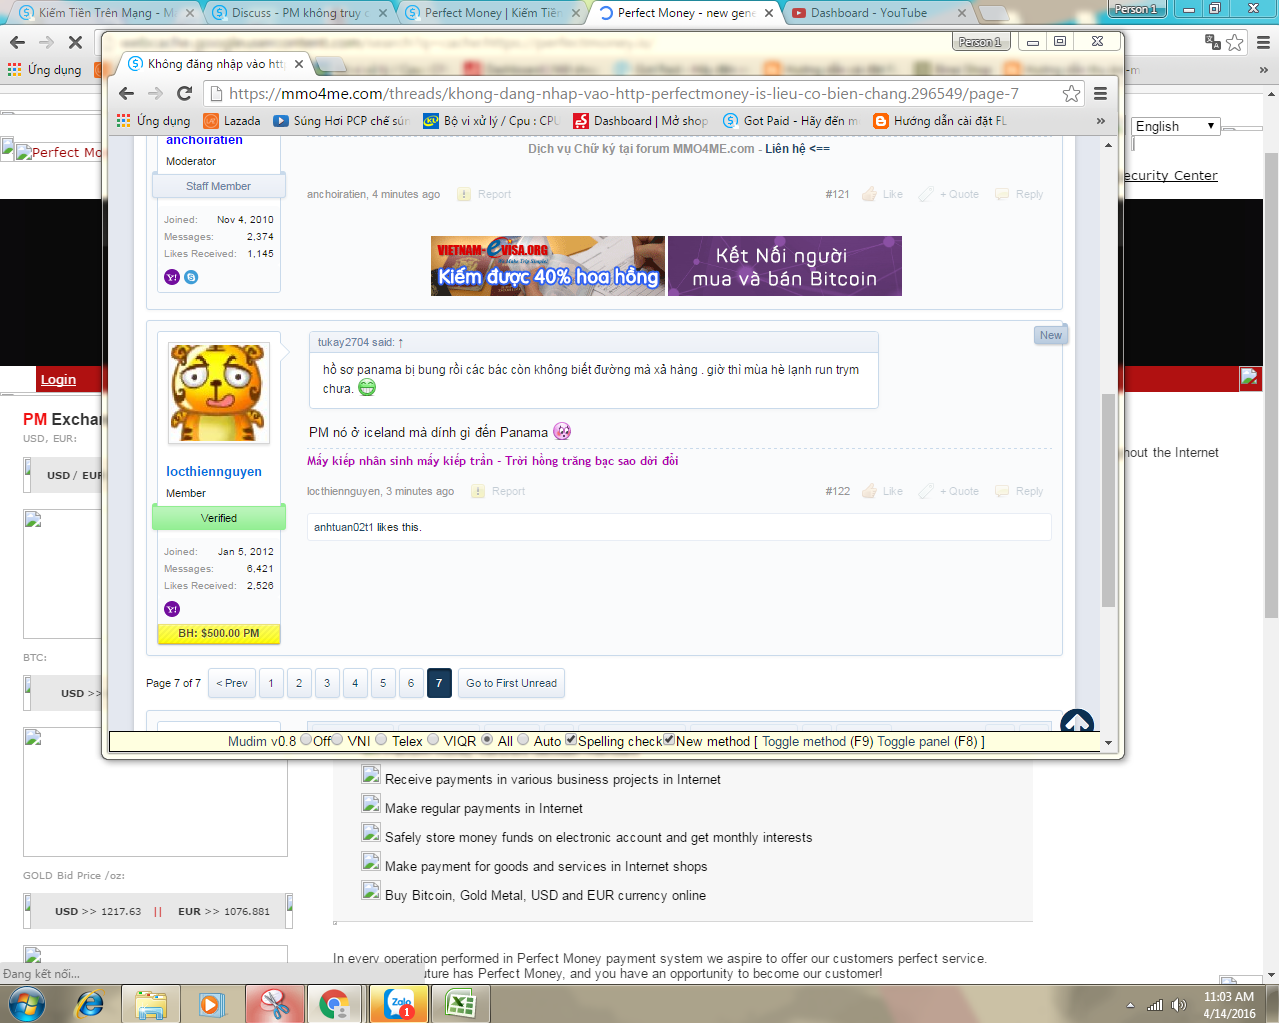Click Back arrow in background Chrome window
1279x1023 pixels.
click(x=17, y=42)
